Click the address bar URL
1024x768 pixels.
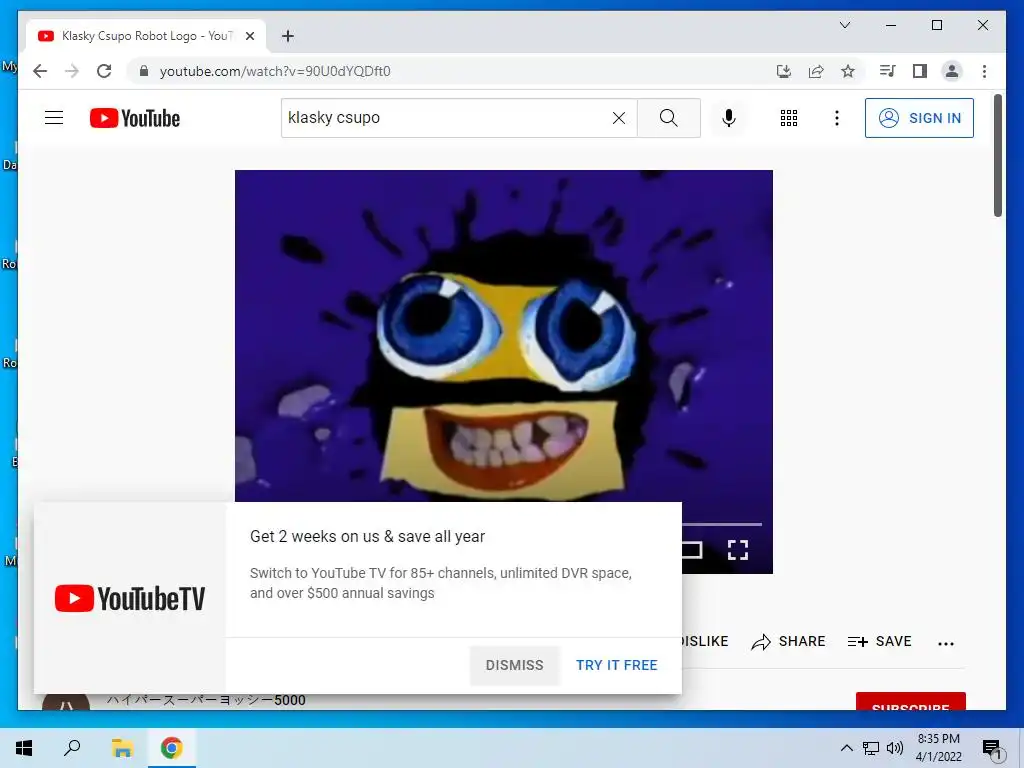pos(275,71)
